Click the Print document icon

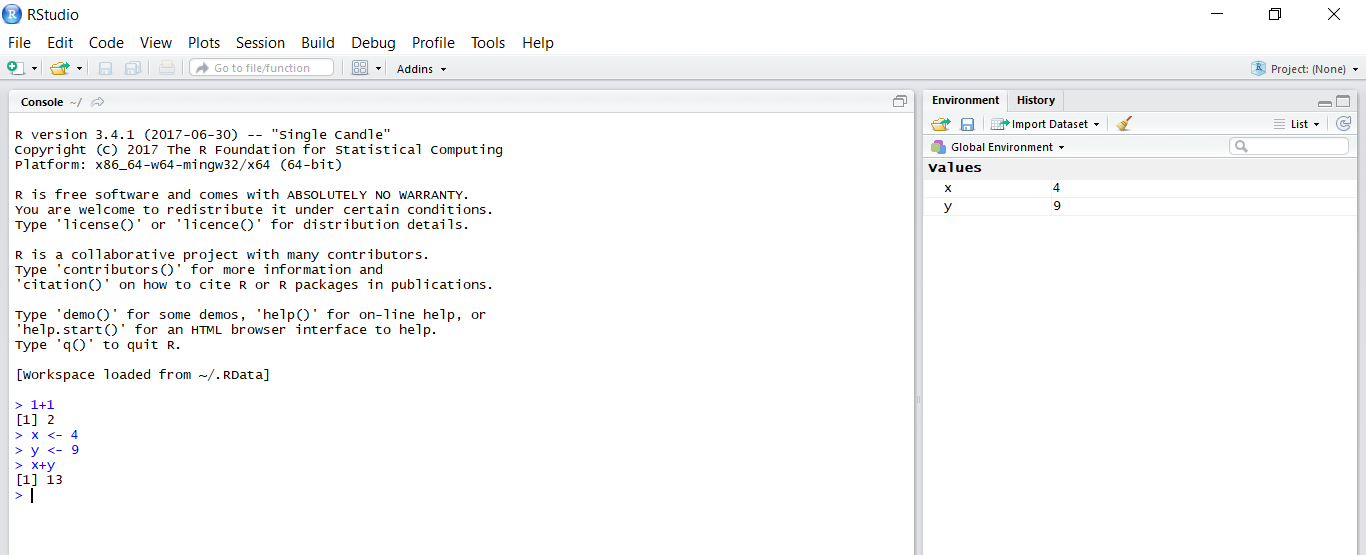[166, 68]
